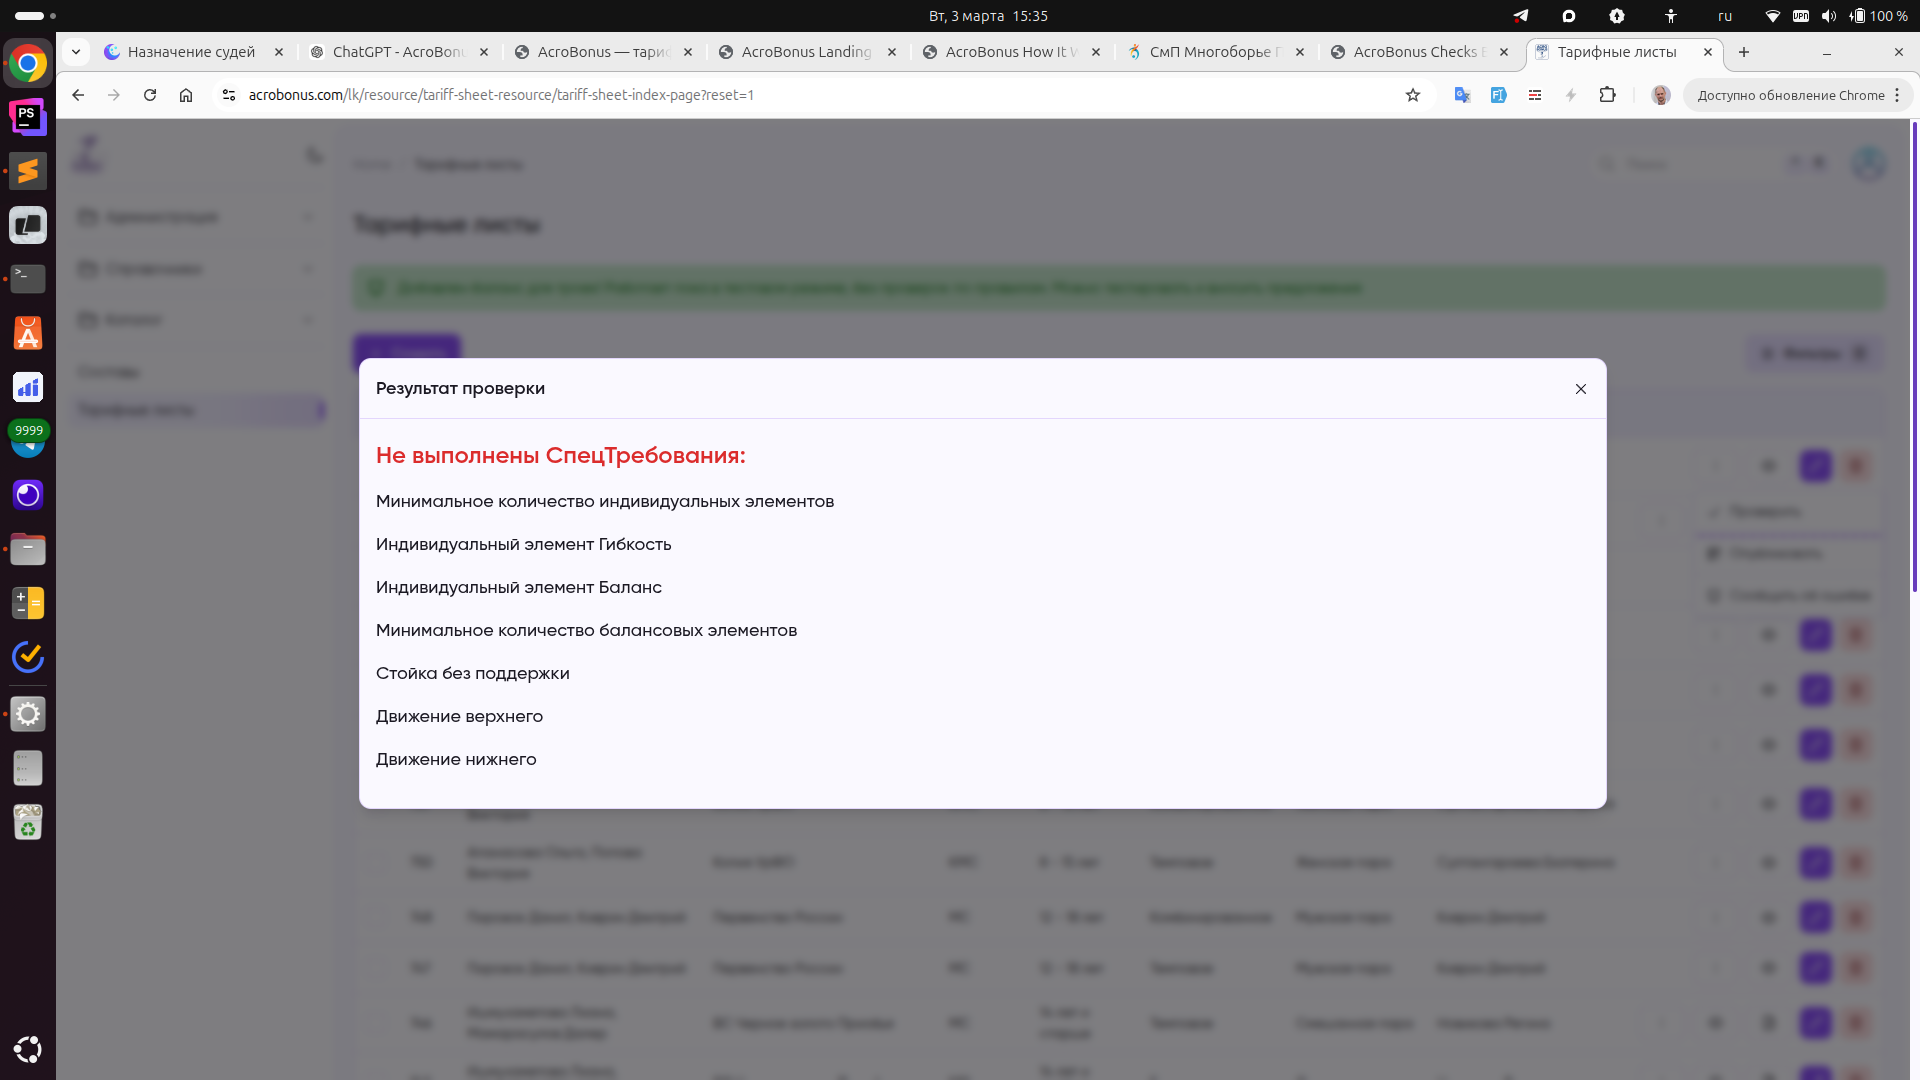Image resolution: width=1920 pixels, height=1080 pixels.
Task: Open tab search dropdown arrow
Action: (x=76, y=52)
